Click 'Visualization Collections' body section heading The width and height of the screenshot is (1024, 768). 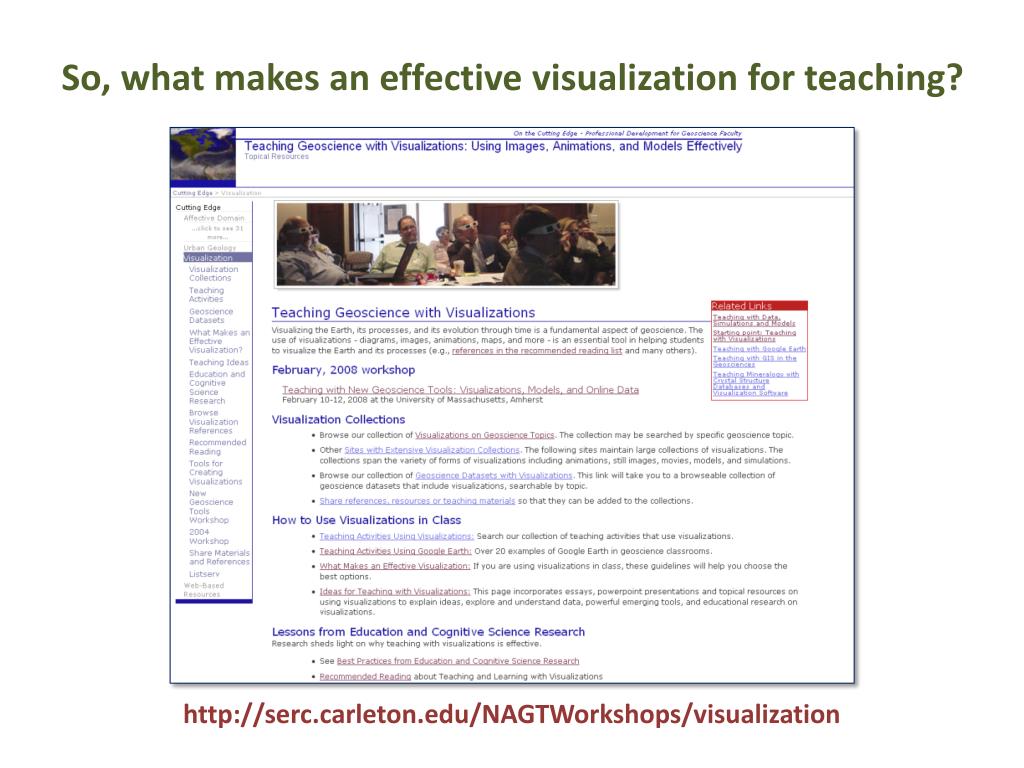[338, 419]
